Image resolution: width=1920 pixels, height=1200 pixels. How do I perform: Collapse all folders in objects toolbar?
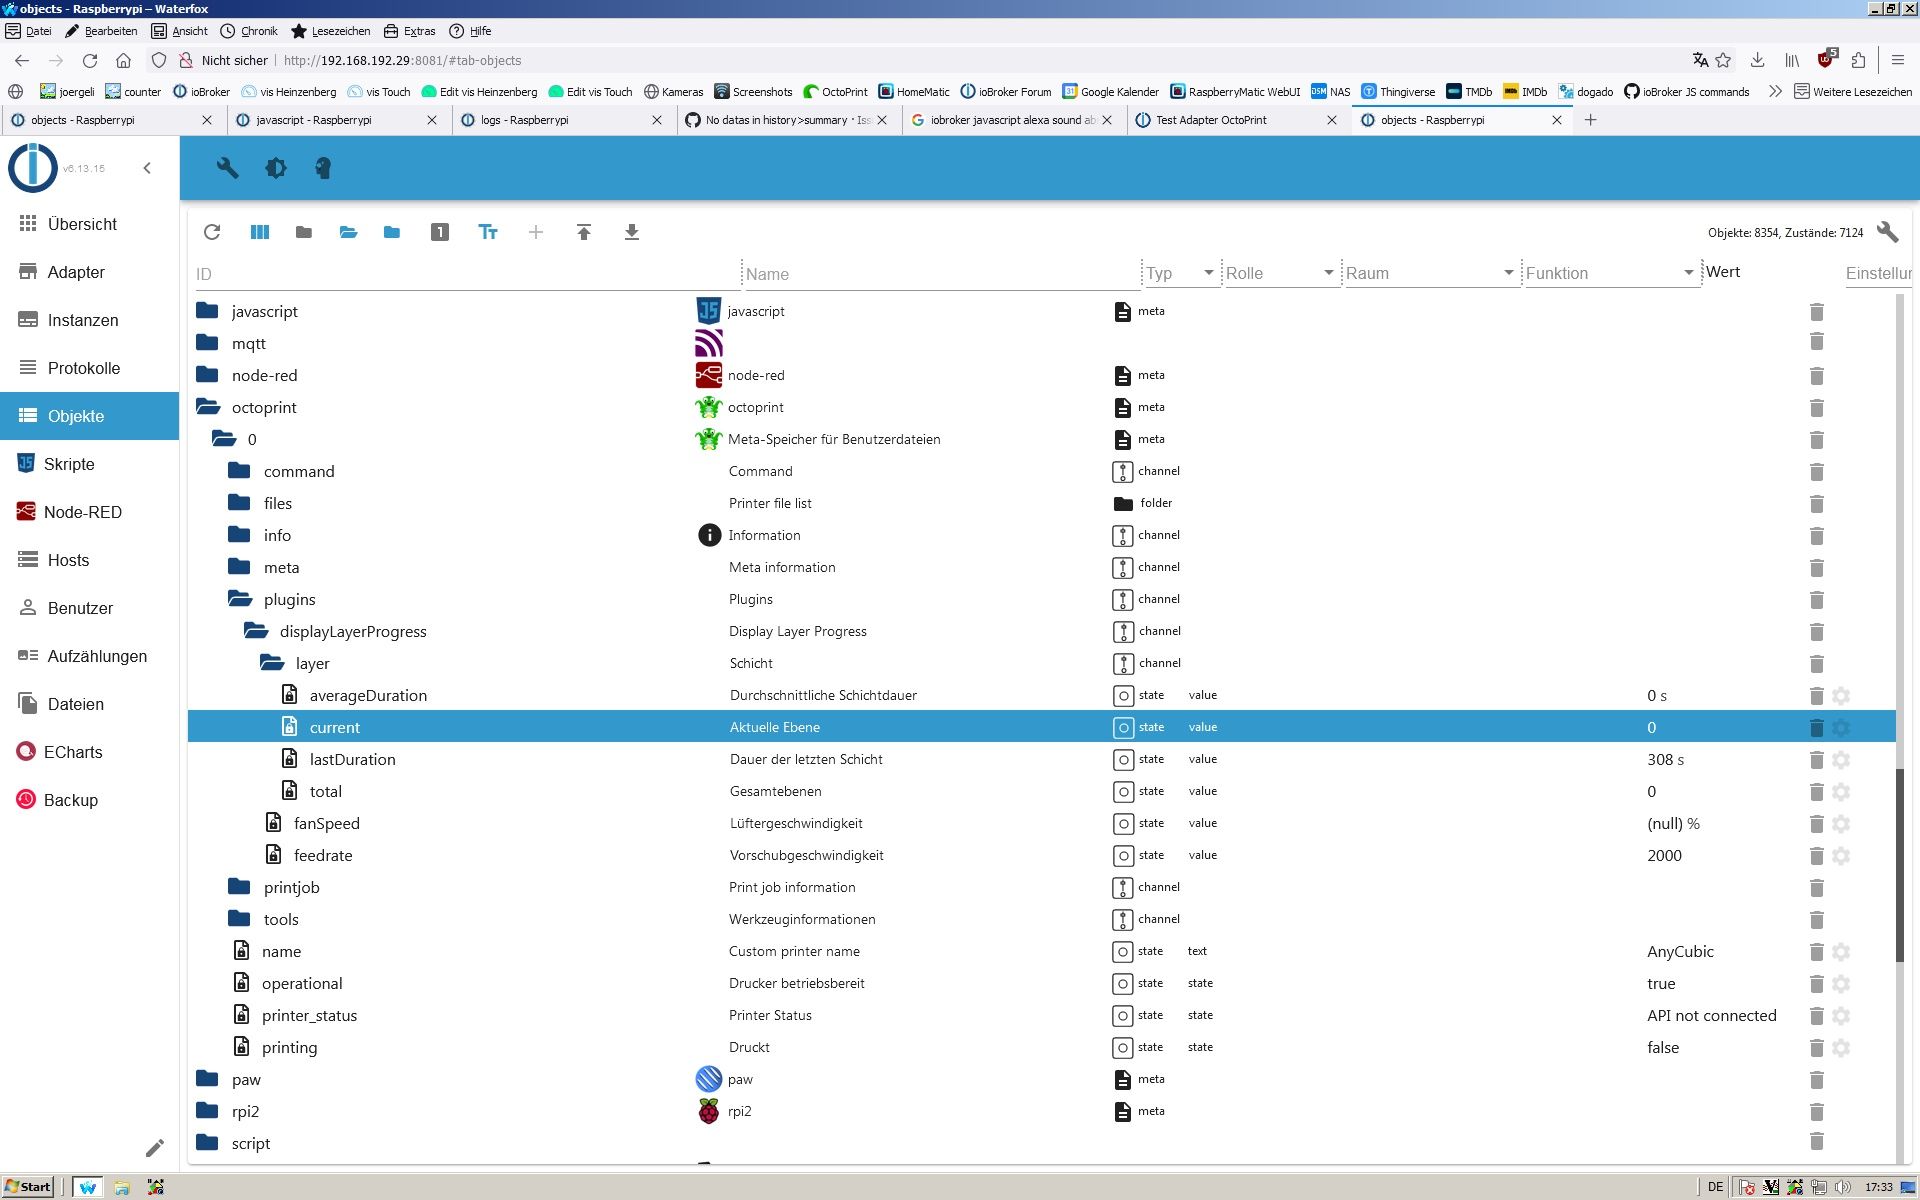tap(304, 232)
